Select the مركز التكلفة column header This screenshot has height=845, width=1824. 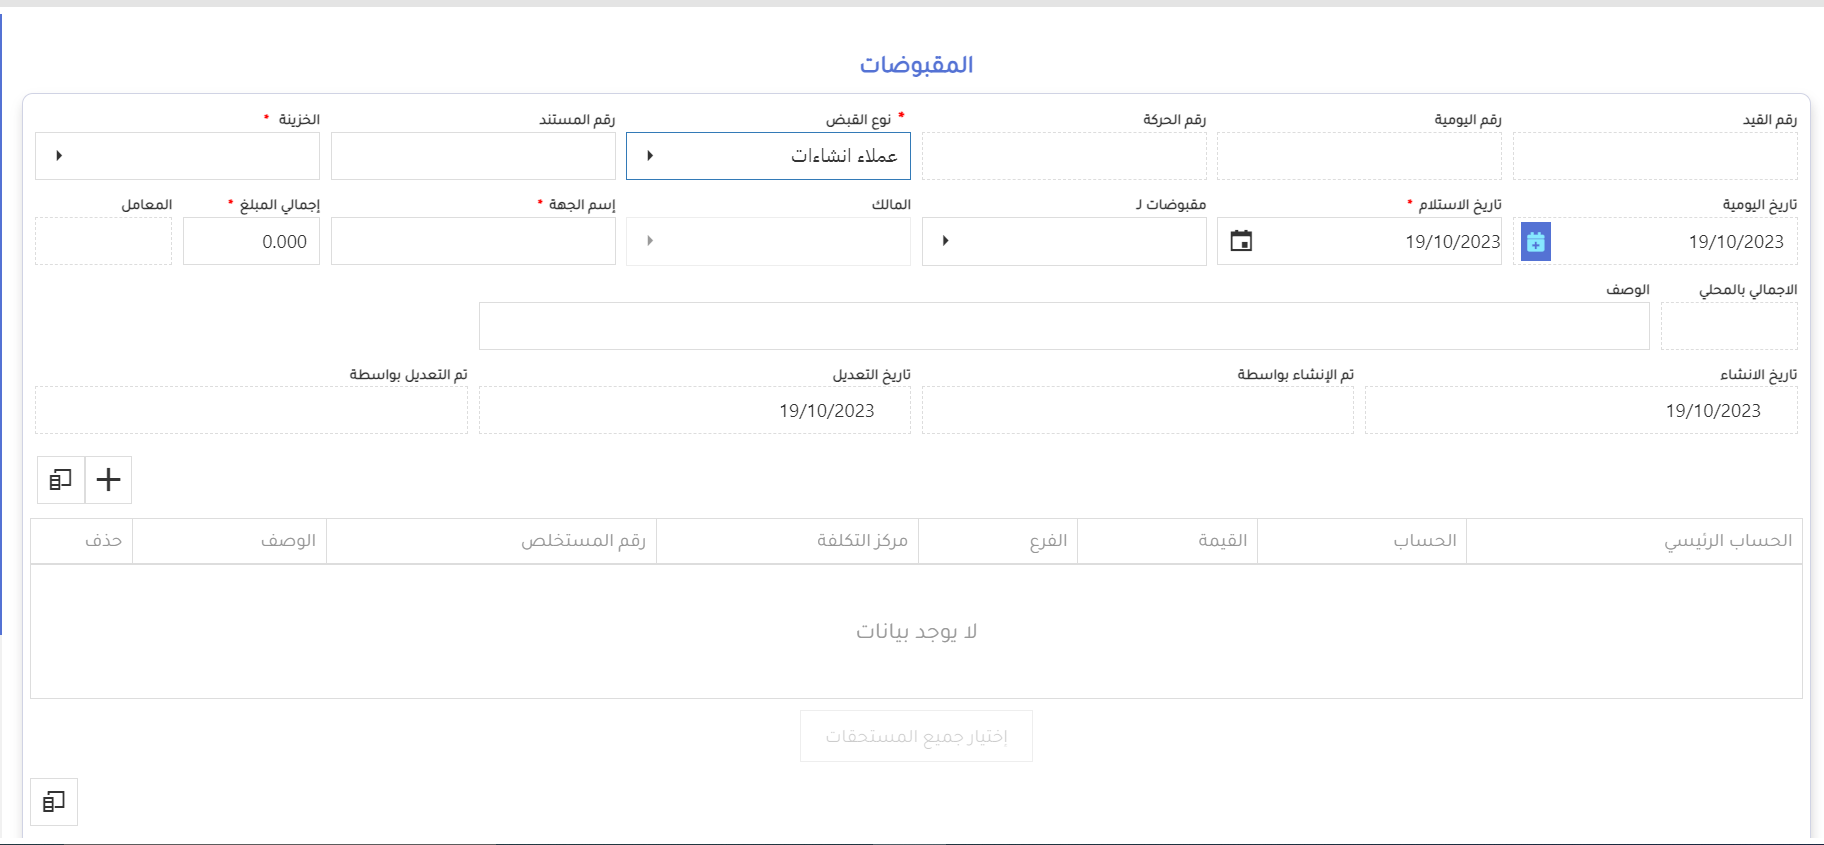(x=861, y=541)
